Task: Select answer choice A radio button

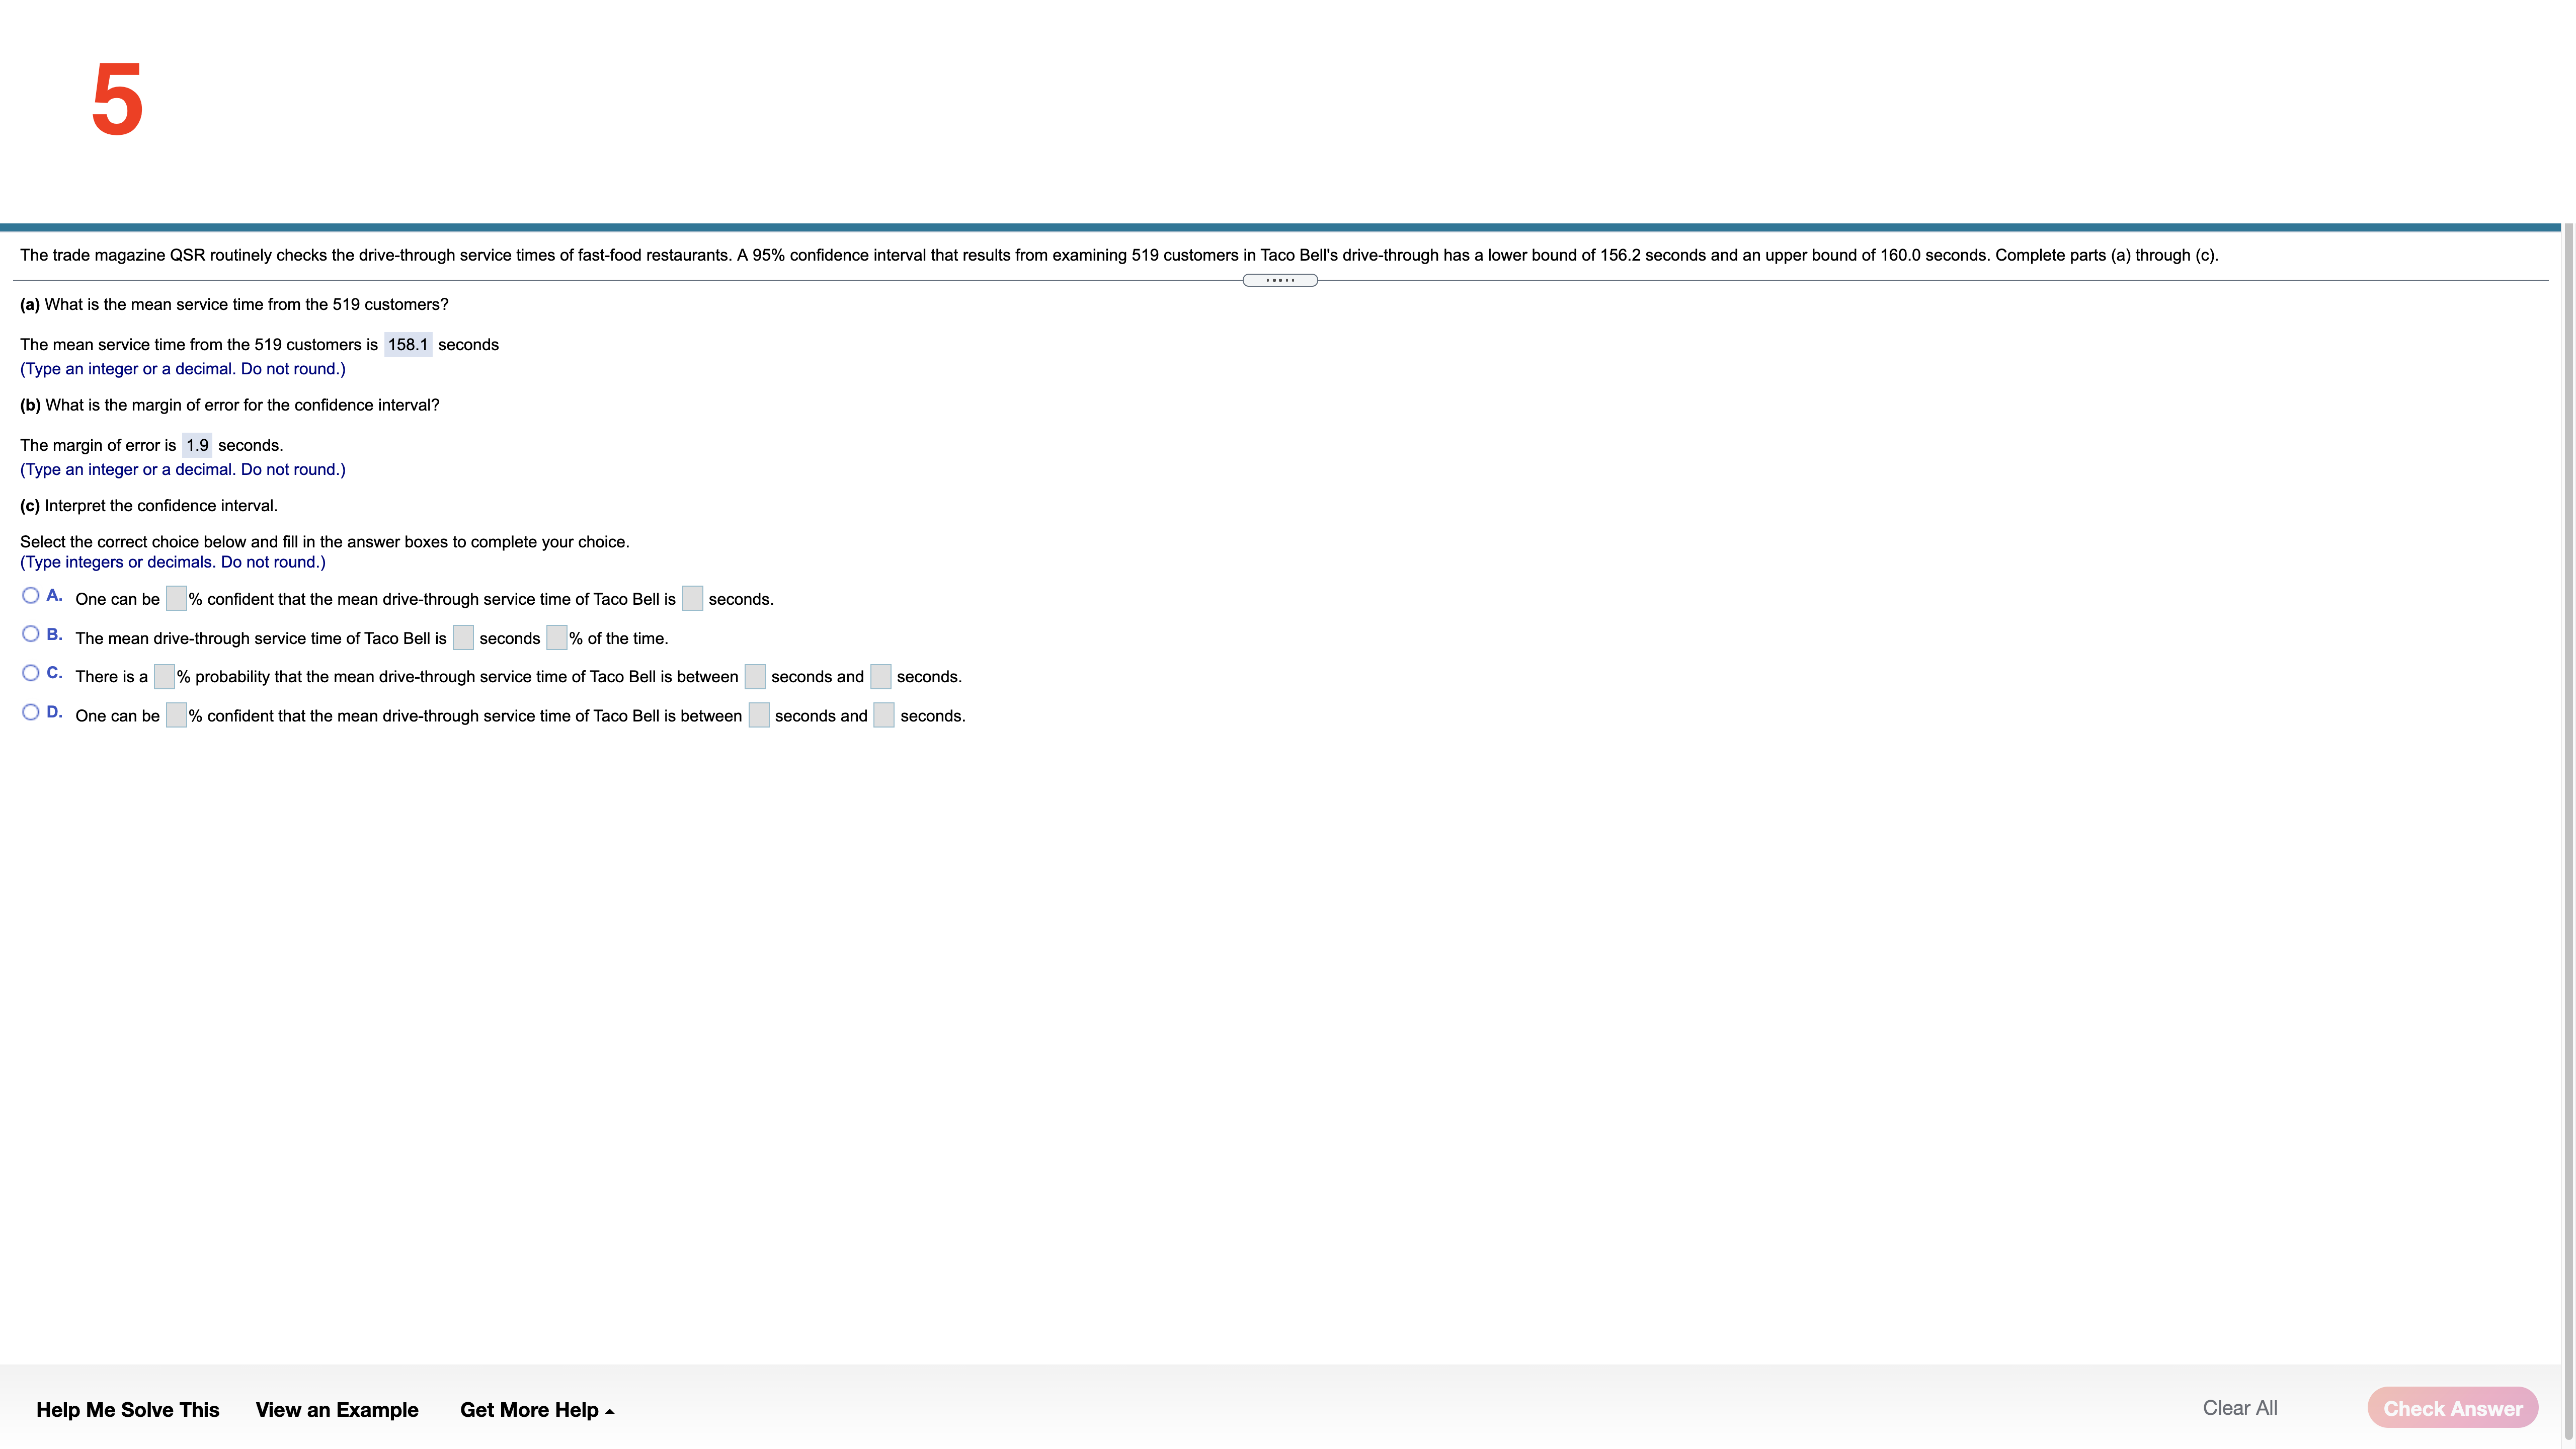Action: pos(31,595)
